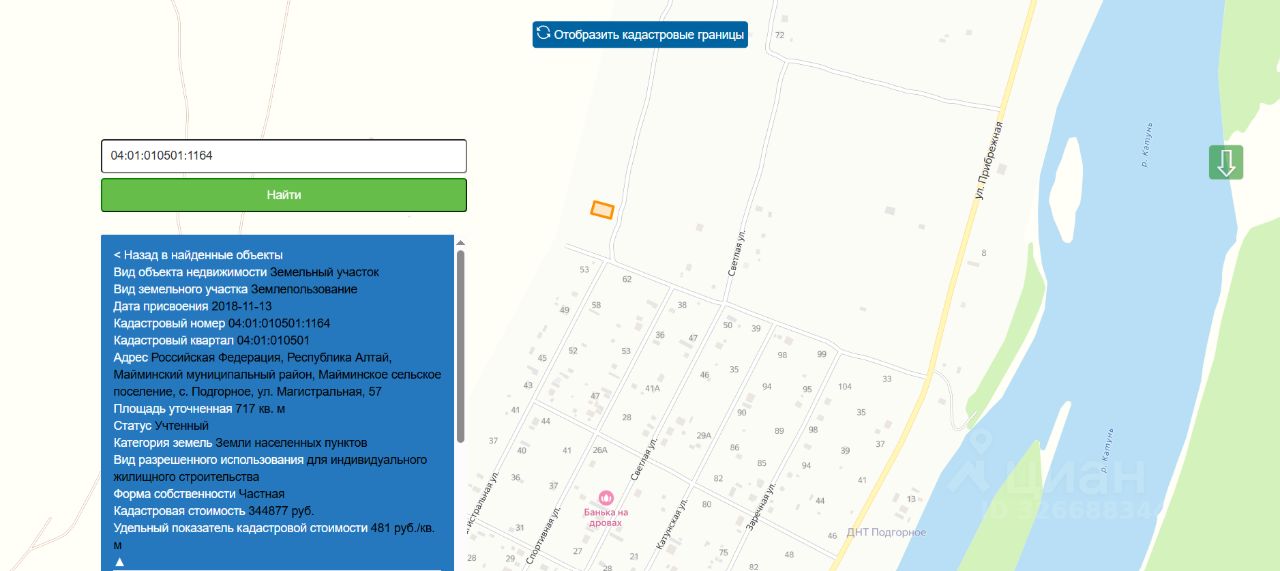
Task: Open the Банька на дровах map marker
Action: coord(606,497)
